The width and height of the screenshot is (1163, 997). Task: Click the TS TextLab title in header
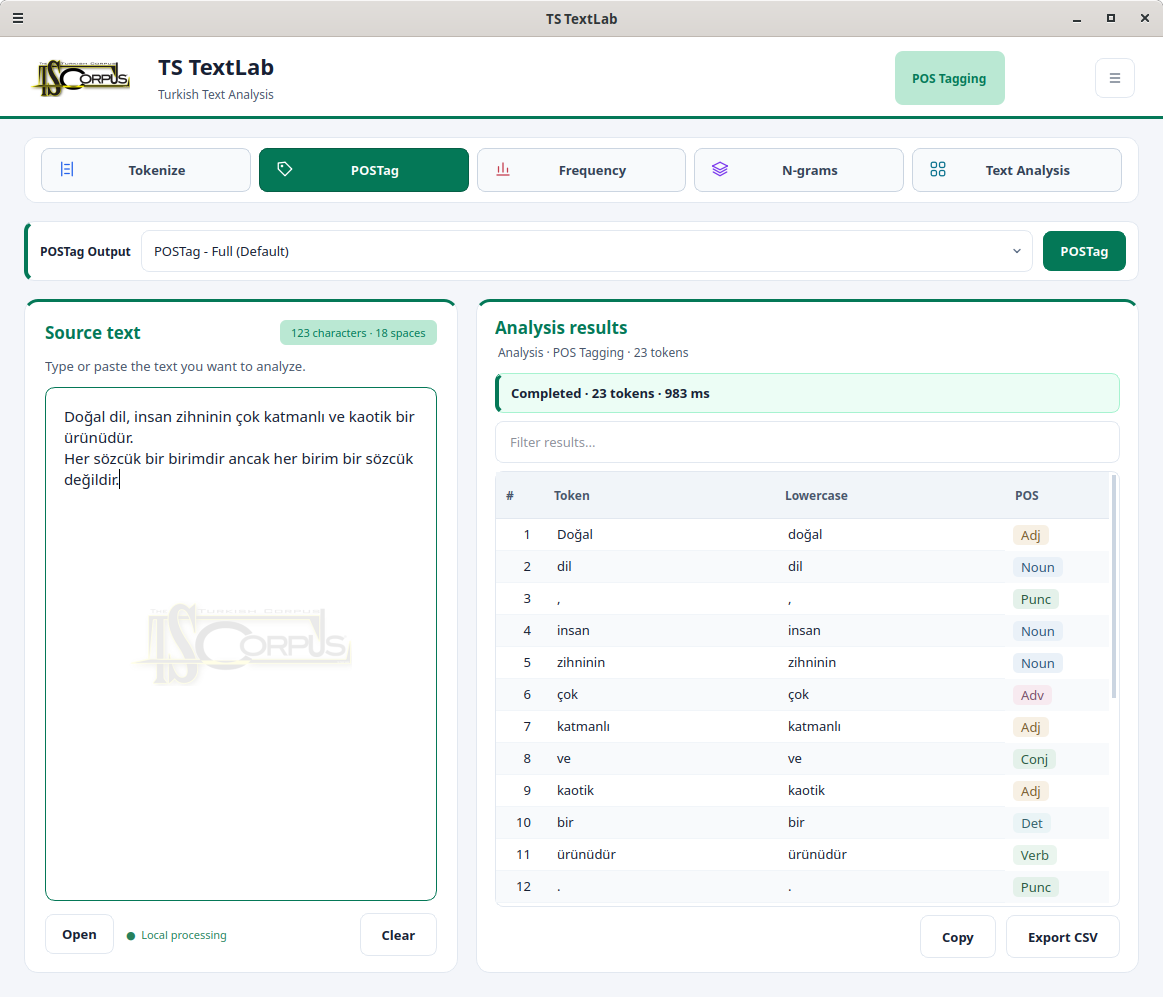coord(216,68)
